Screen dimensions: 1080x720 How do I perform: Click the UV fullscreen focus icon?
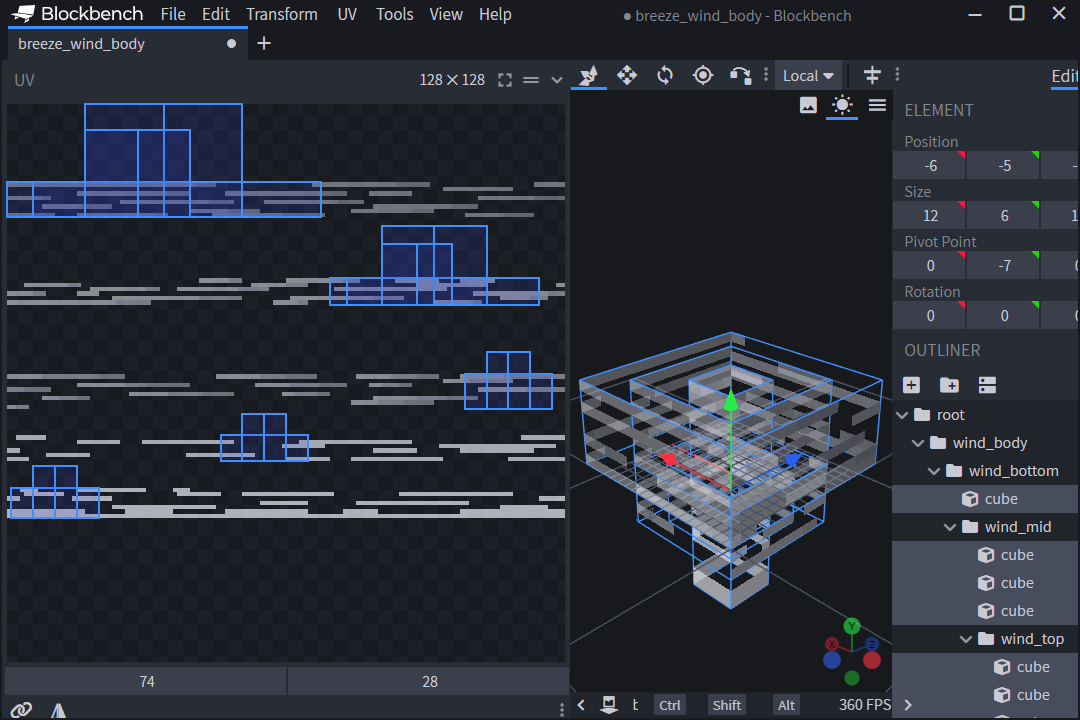click(505, 80)
